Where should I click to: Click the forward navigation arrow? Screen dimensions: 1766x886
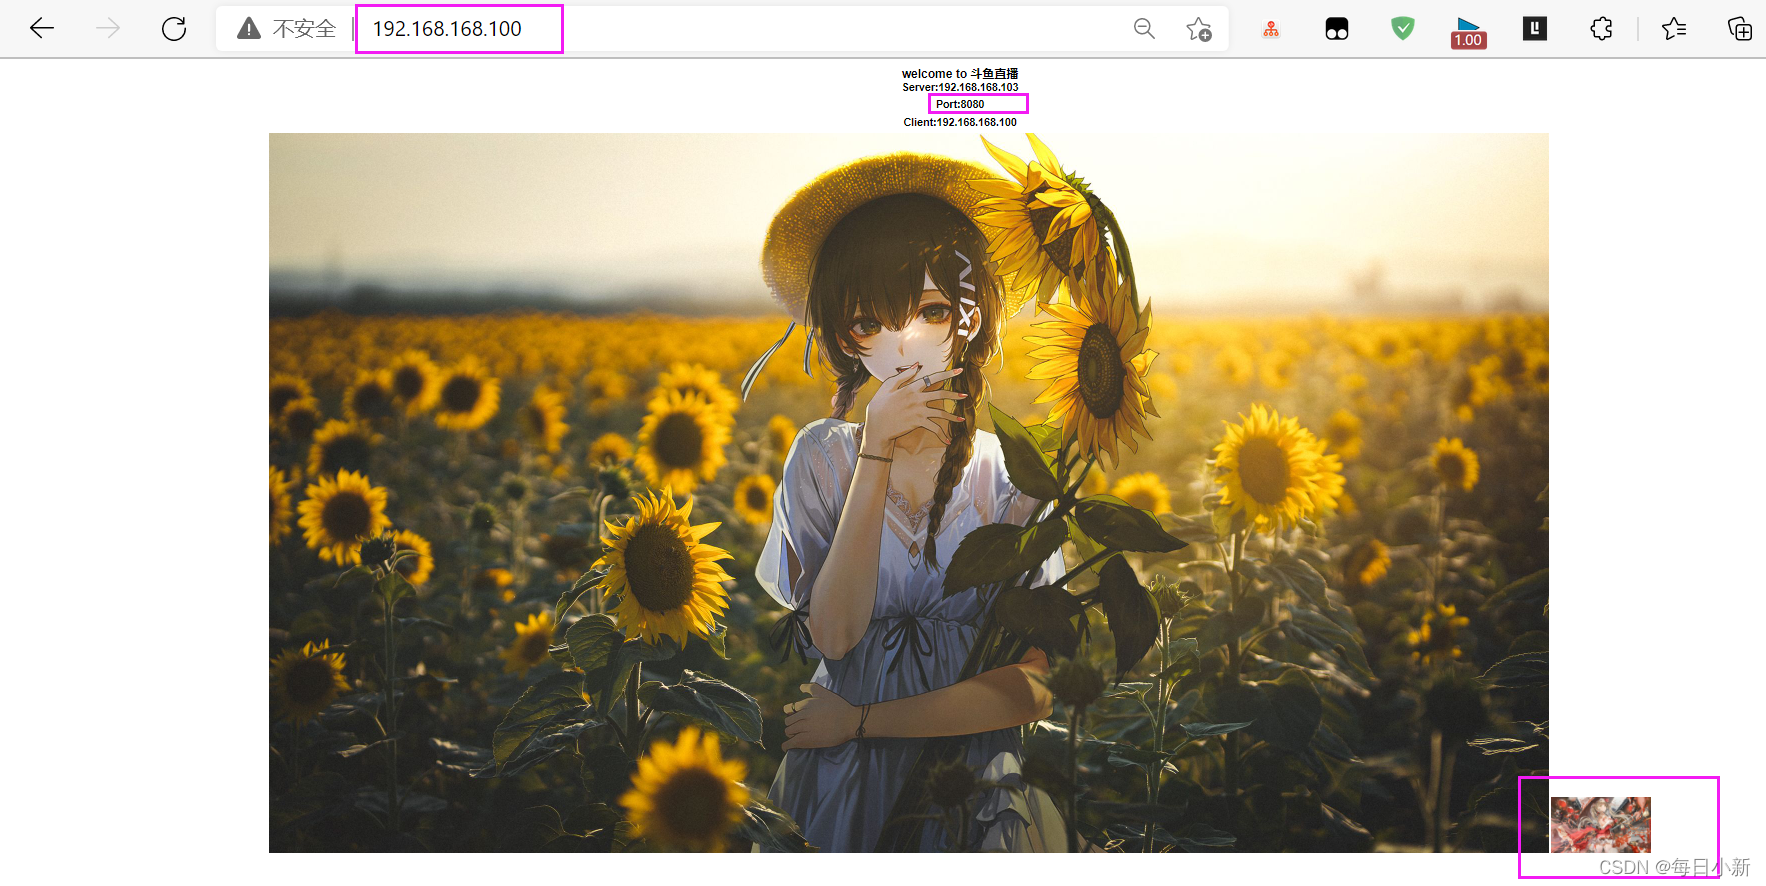click(x=108, y=28)
